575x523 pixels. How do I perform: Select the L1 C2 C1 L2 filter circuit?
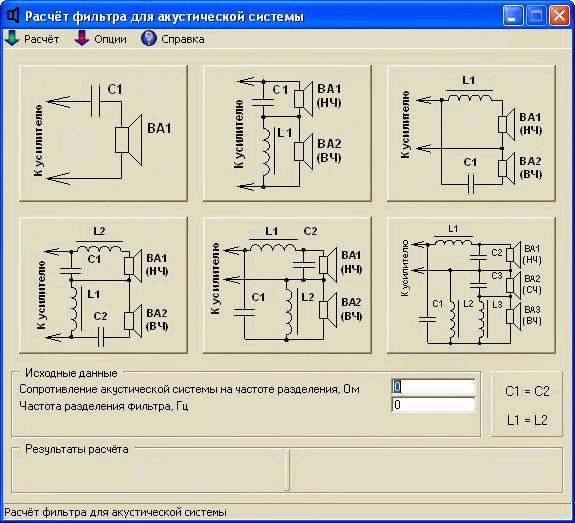(287, 285)
